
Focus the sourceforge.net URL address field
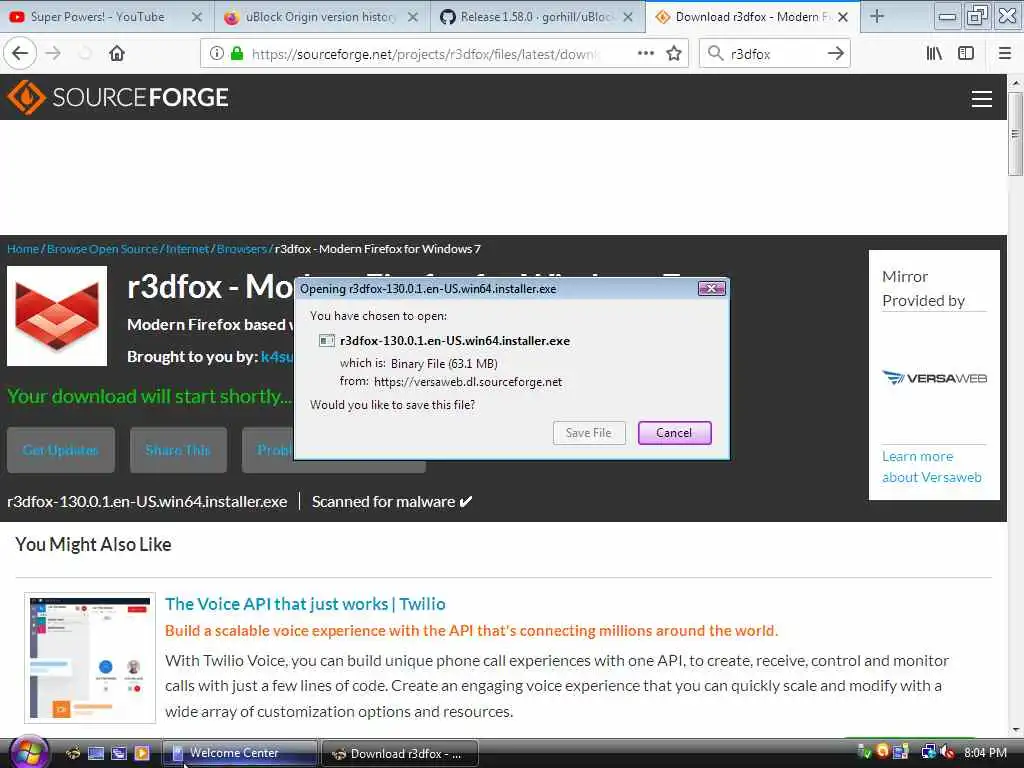pos(424,54)
